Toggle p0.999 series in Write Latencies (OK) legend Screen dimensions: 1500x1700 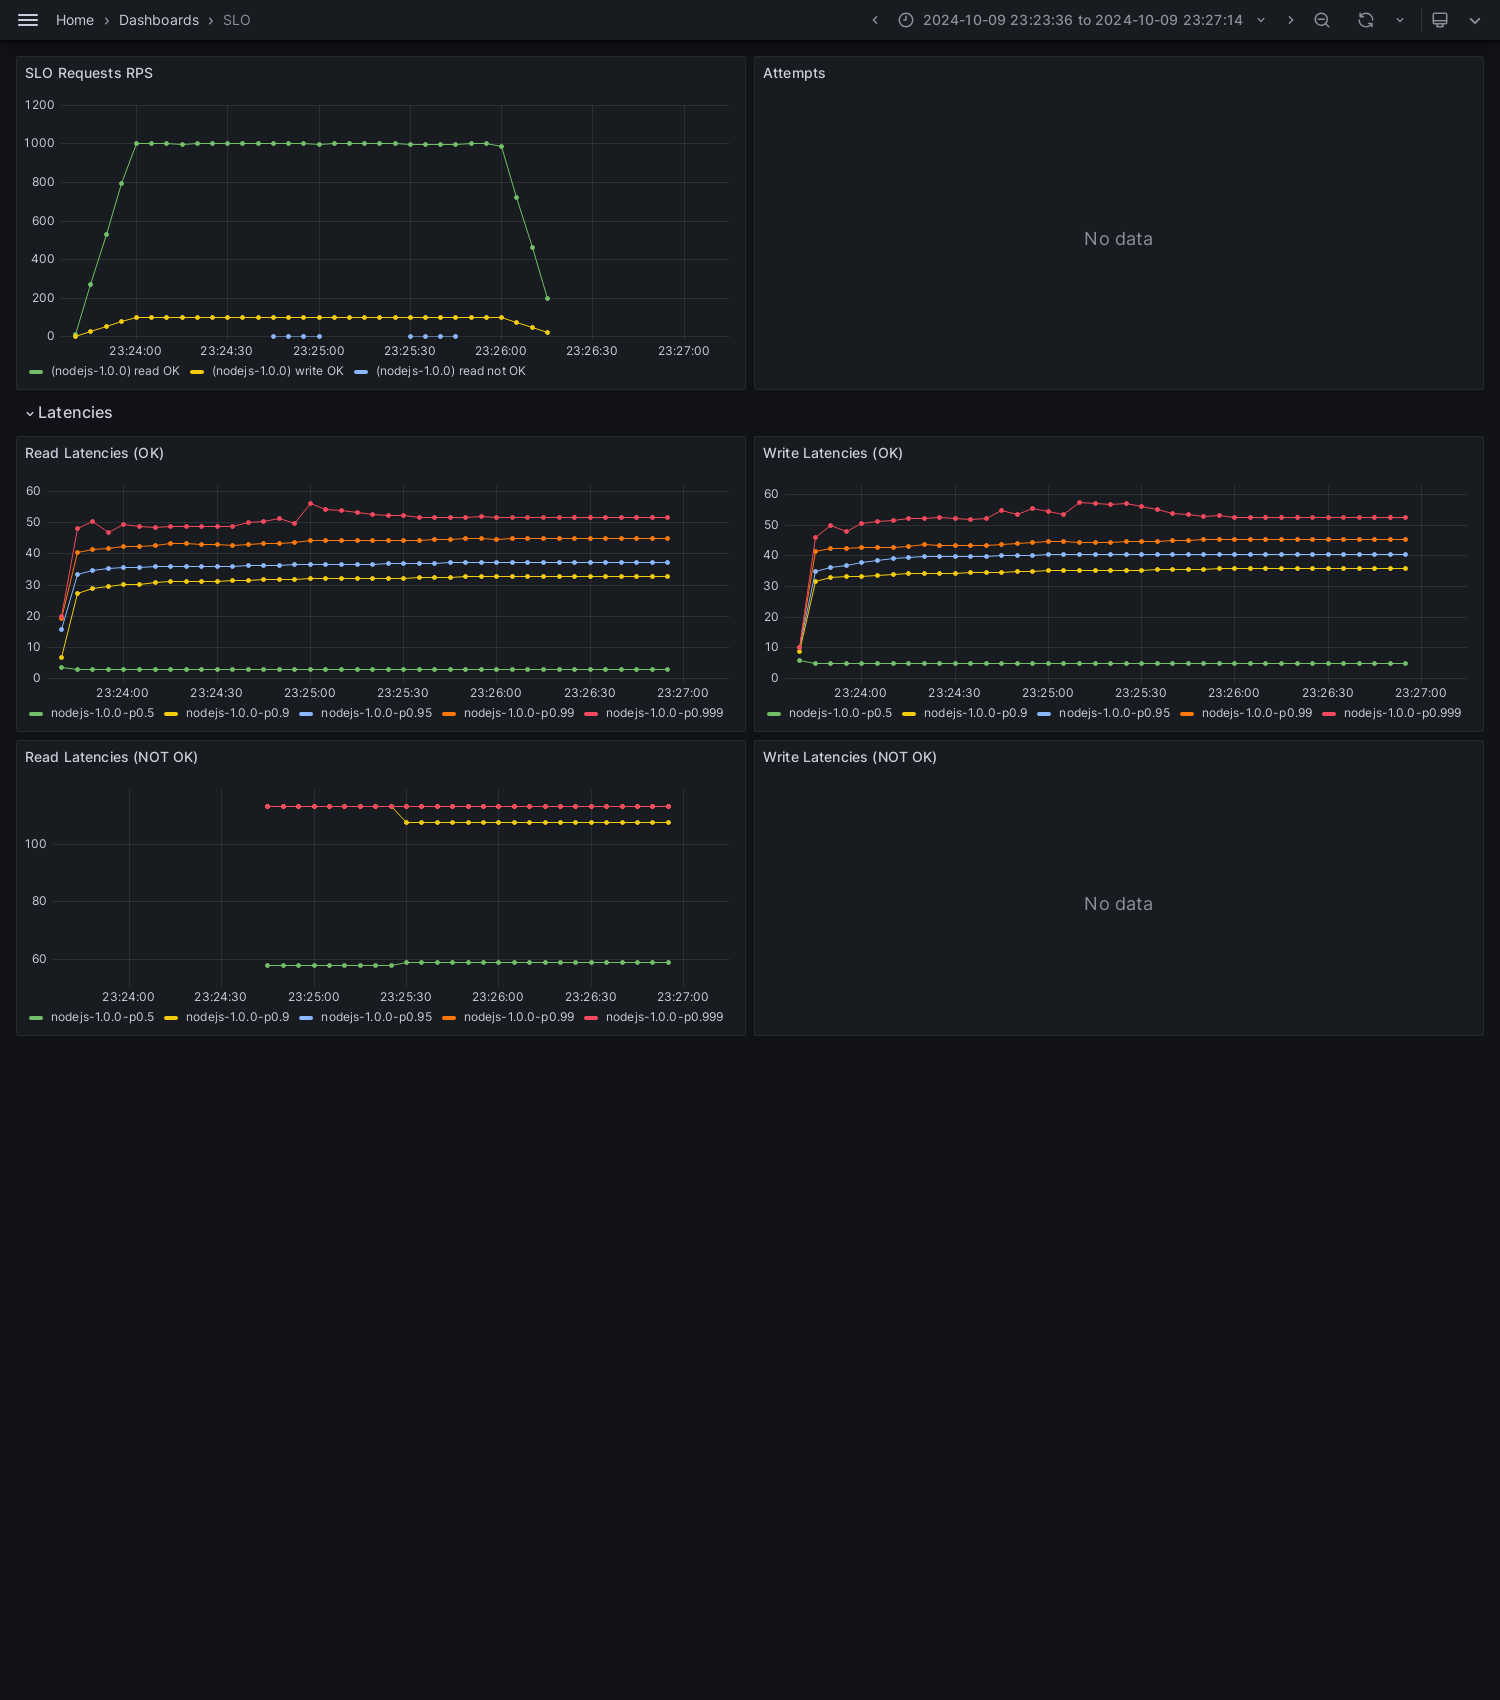point(1402,713)
